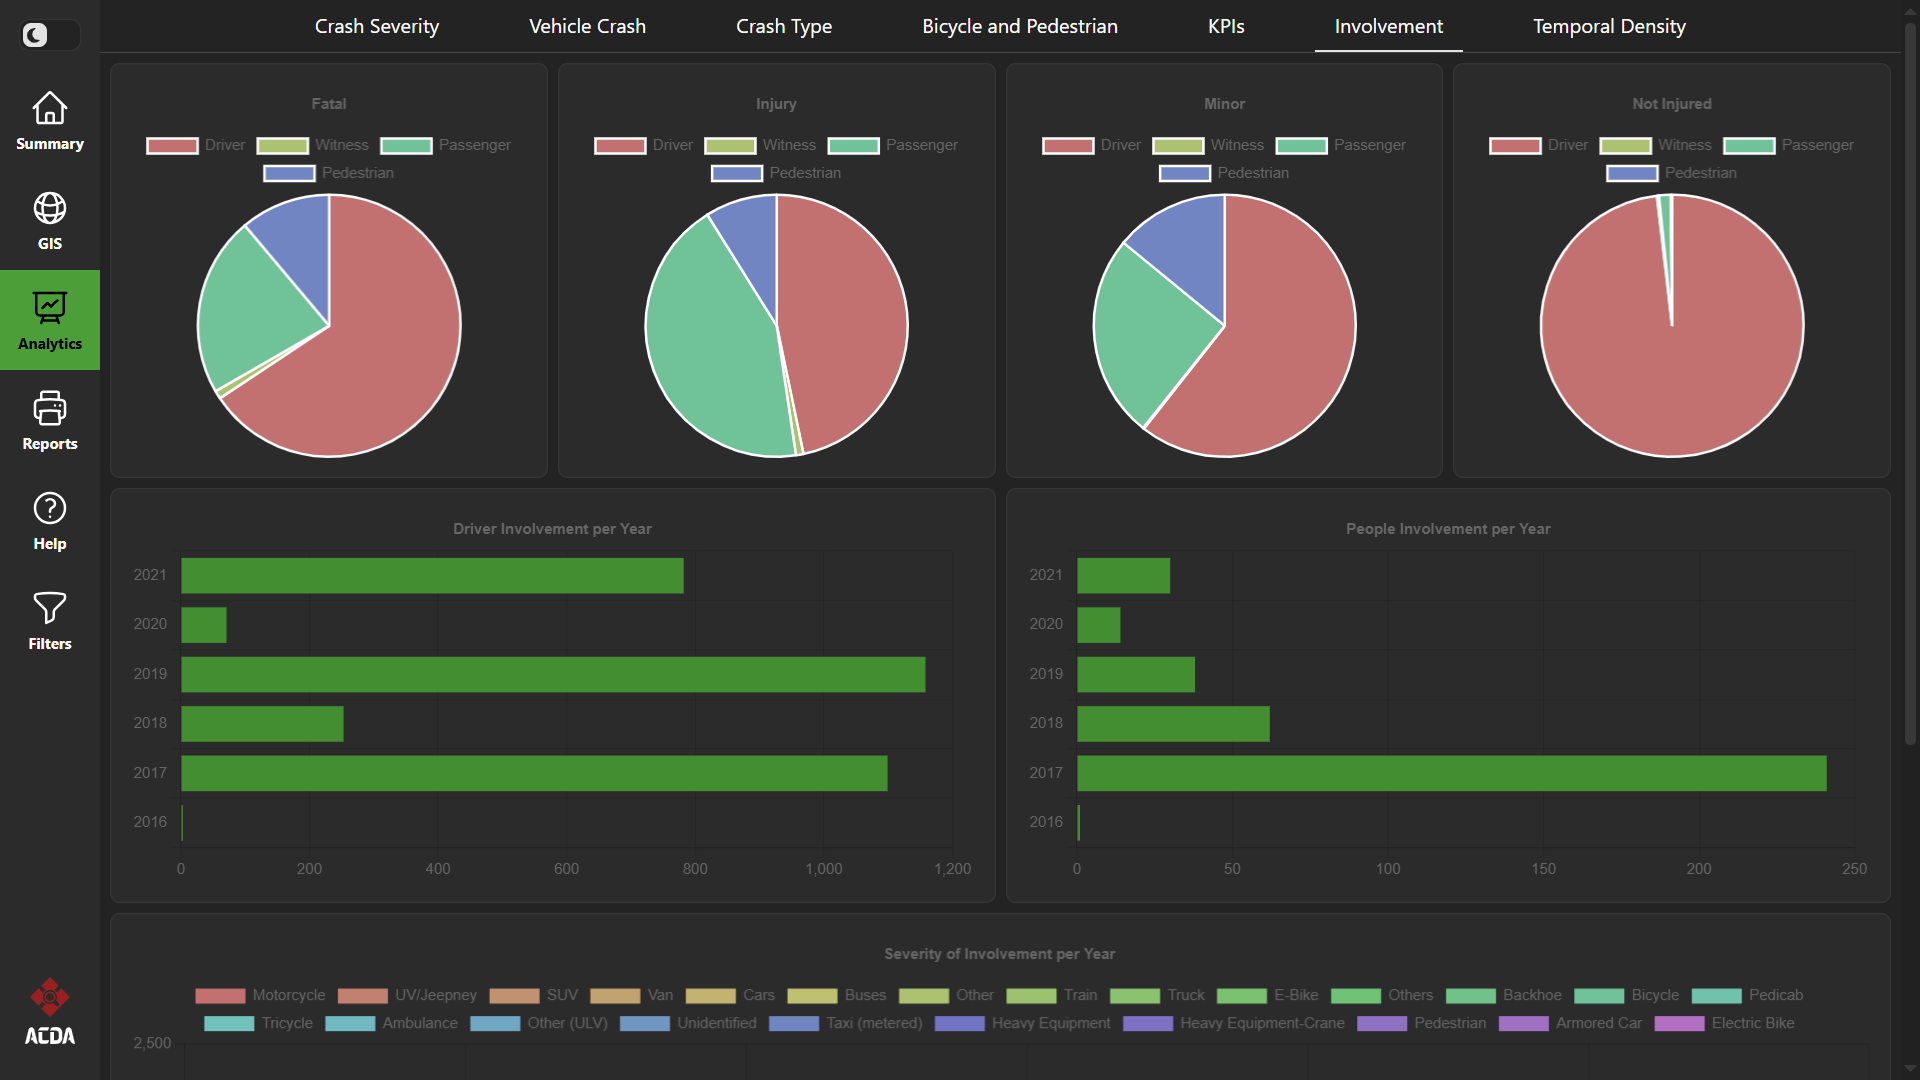Toggle Buses legend item
This screenshot has height=1080, width=1920.
point(837,995)
